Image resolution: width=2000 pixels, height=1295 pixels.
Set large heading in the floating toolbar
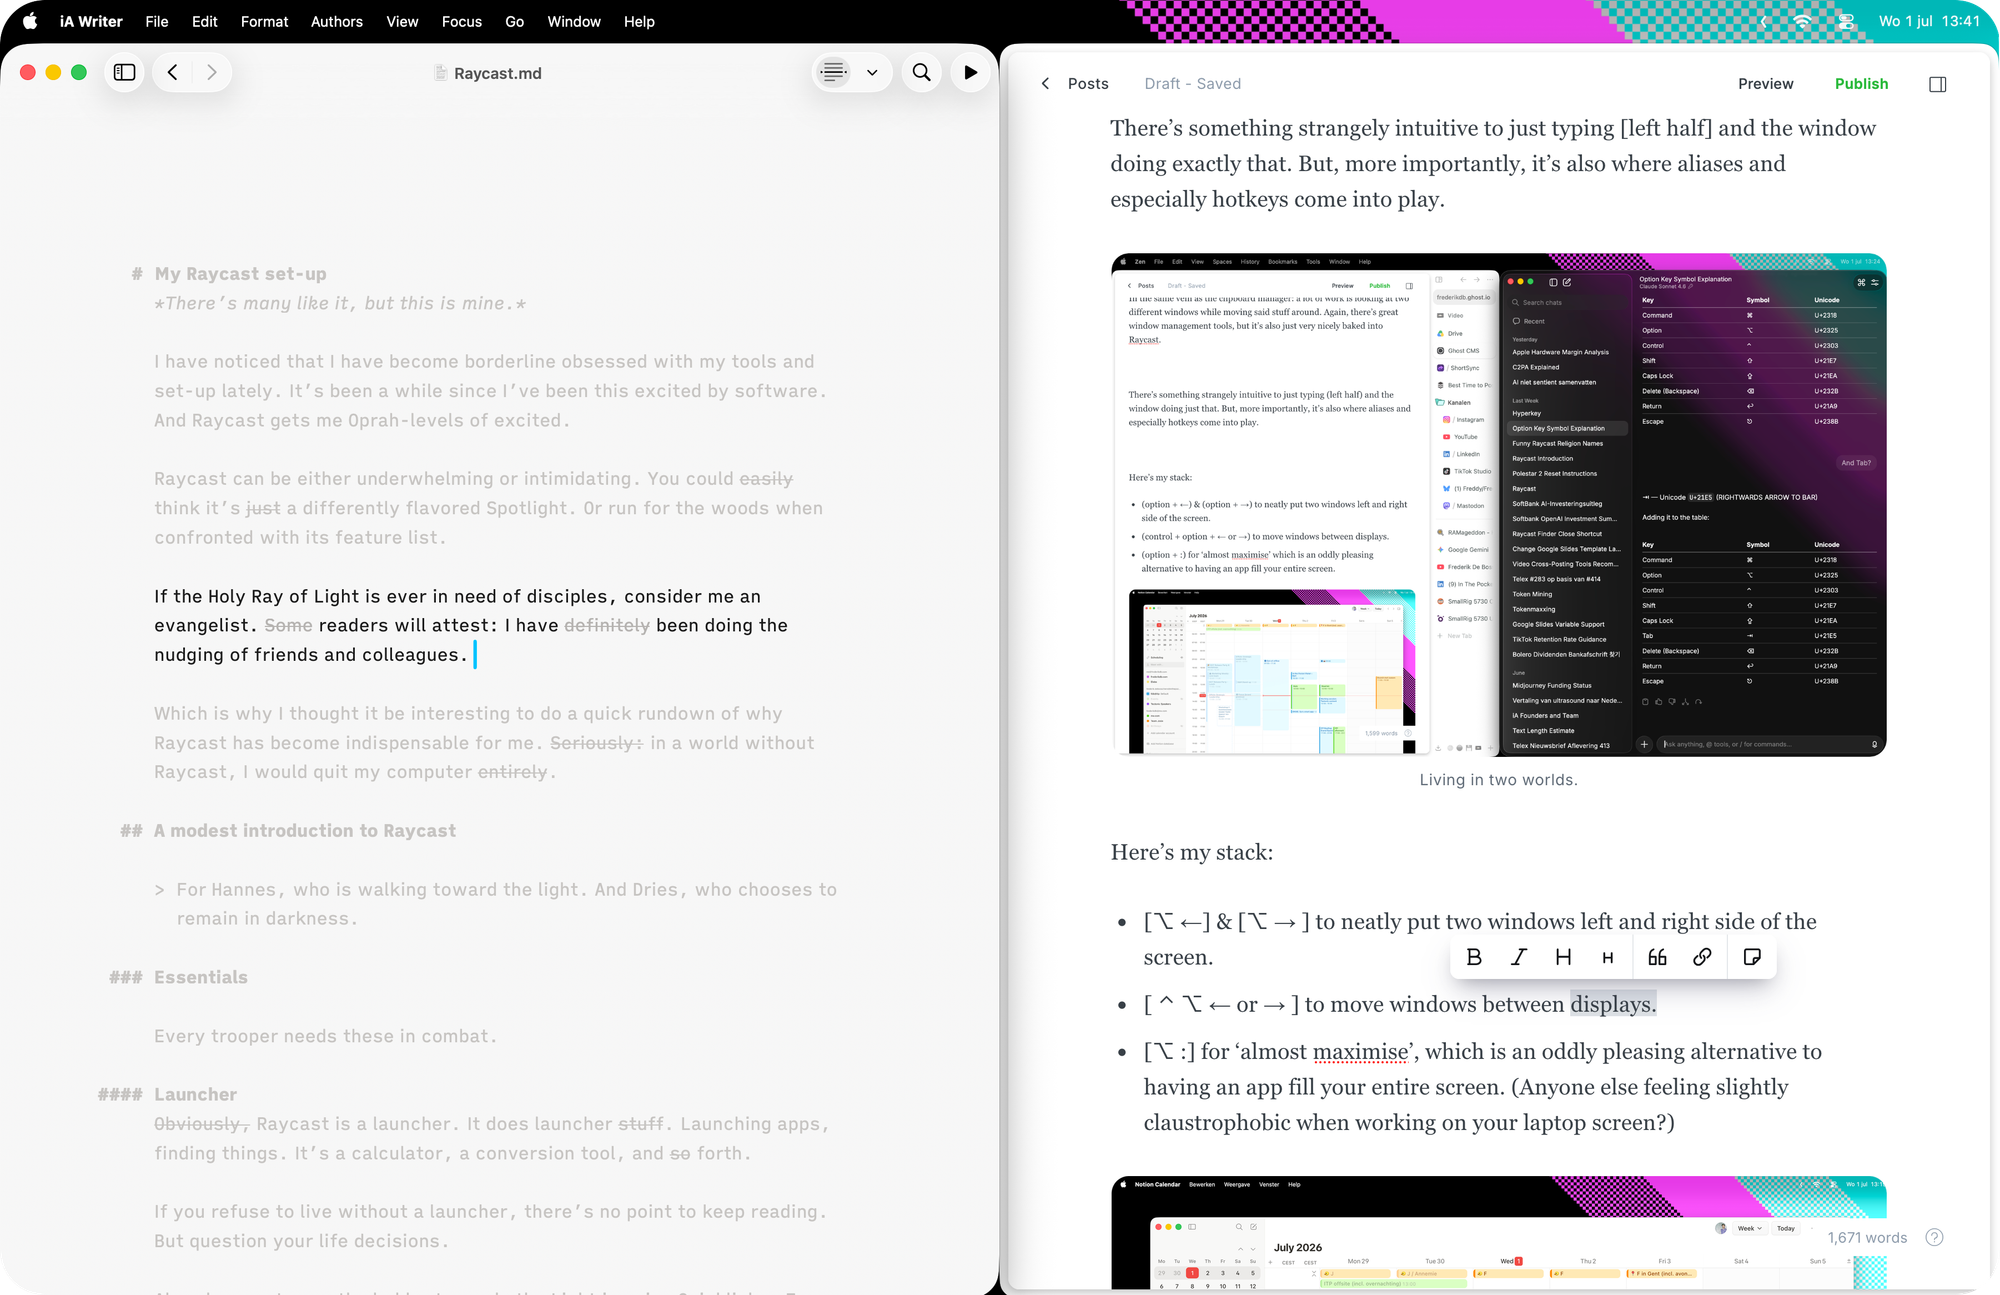point(1564,957)
